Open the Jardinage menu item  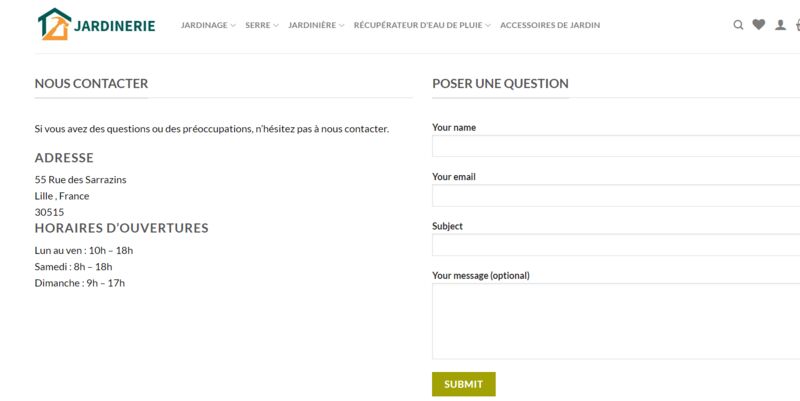pos(204,25)
